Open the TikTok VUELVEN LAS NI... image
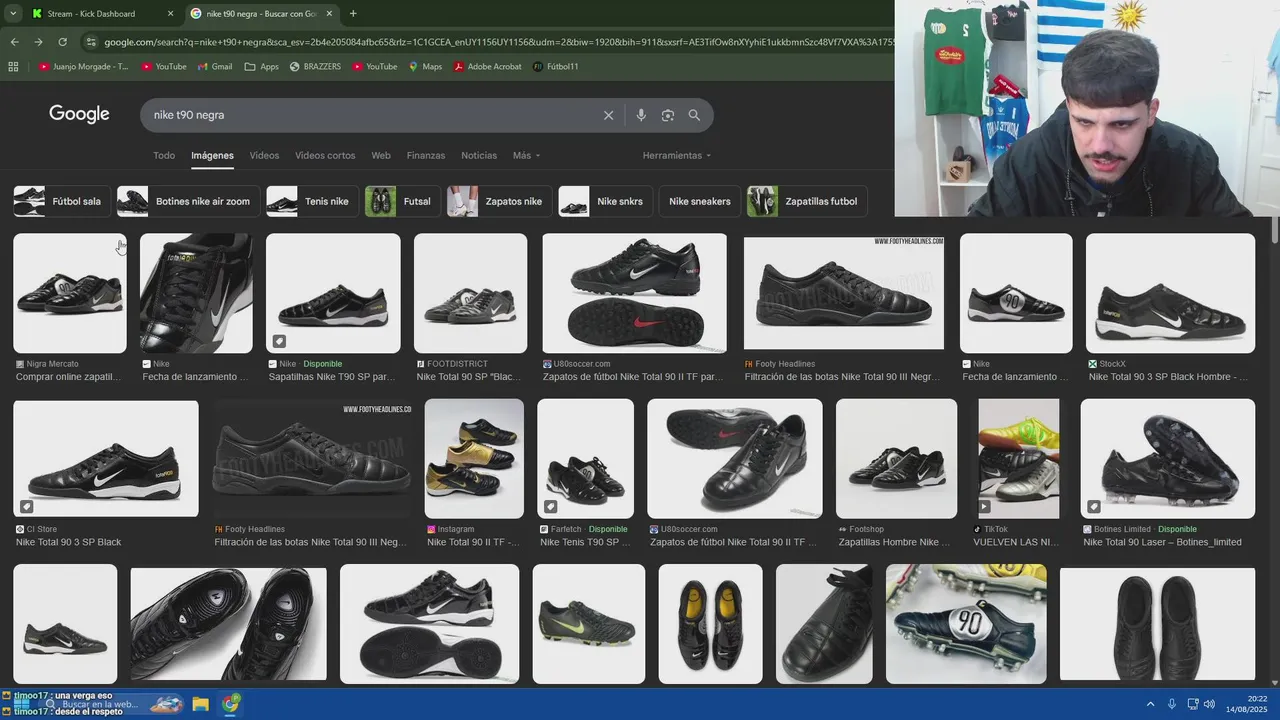This screenshot has height=720, width=1280. point(1018,458)
